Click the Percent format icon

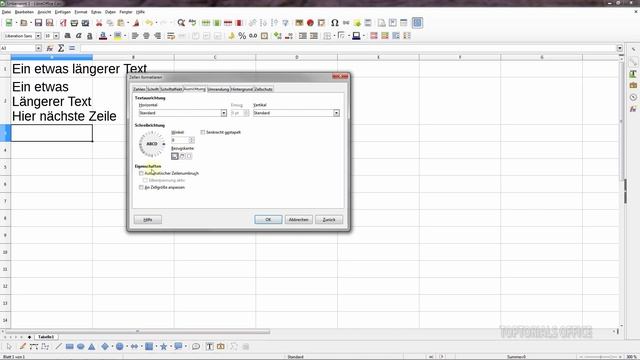[x=242, y=36]
